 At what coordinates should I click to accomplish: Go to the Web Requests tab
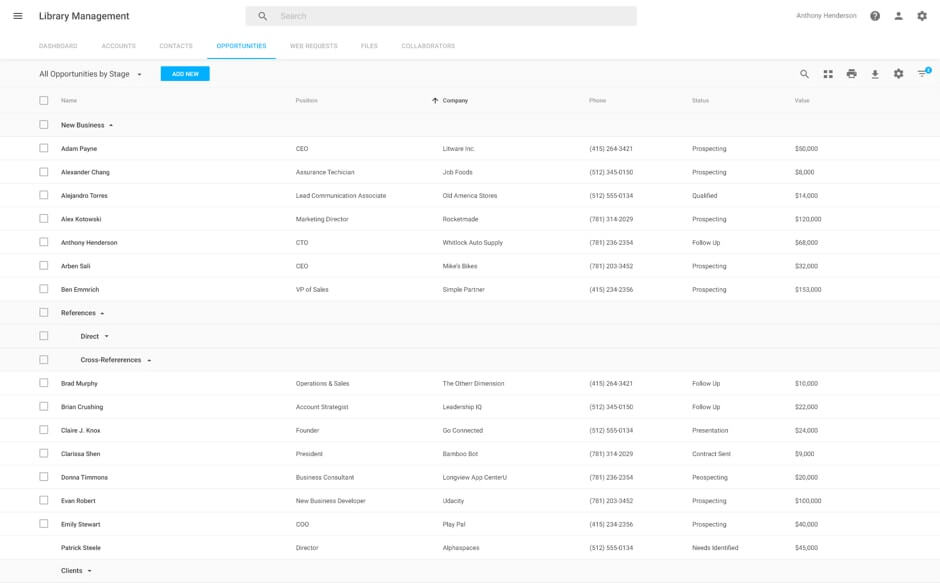(313, 46)
